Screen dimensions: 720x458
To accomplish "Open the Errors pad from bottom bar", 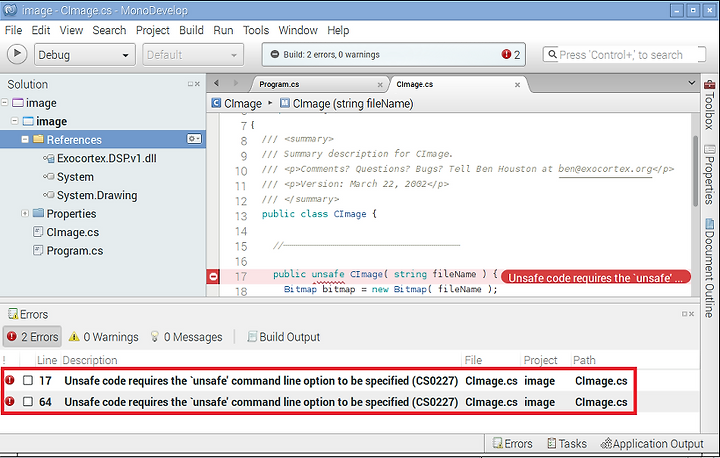I will click(512, 444).
